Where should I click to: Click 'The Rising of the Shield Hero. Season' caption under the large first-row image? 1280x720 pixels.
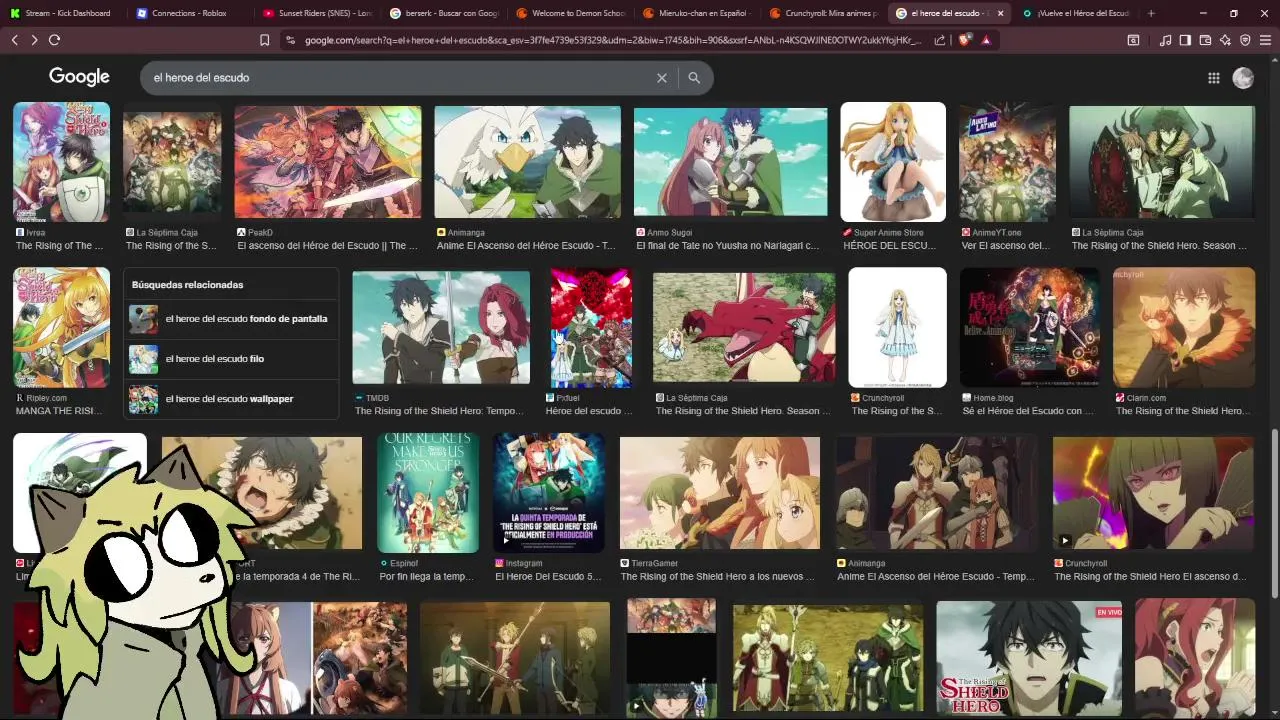pyautogui.click(x=1159, y=245)
